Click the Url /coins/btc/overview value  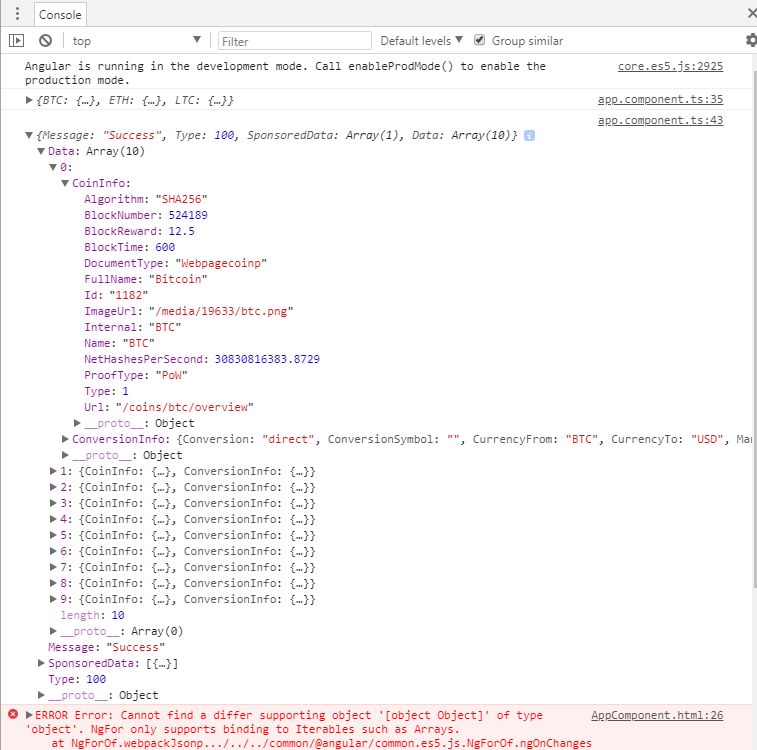185,407
